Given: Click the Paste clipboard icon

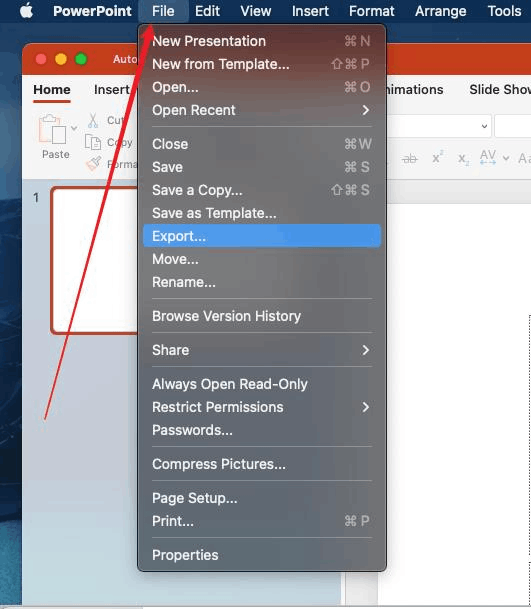Looking at the screenshot, I should point(52,130).
